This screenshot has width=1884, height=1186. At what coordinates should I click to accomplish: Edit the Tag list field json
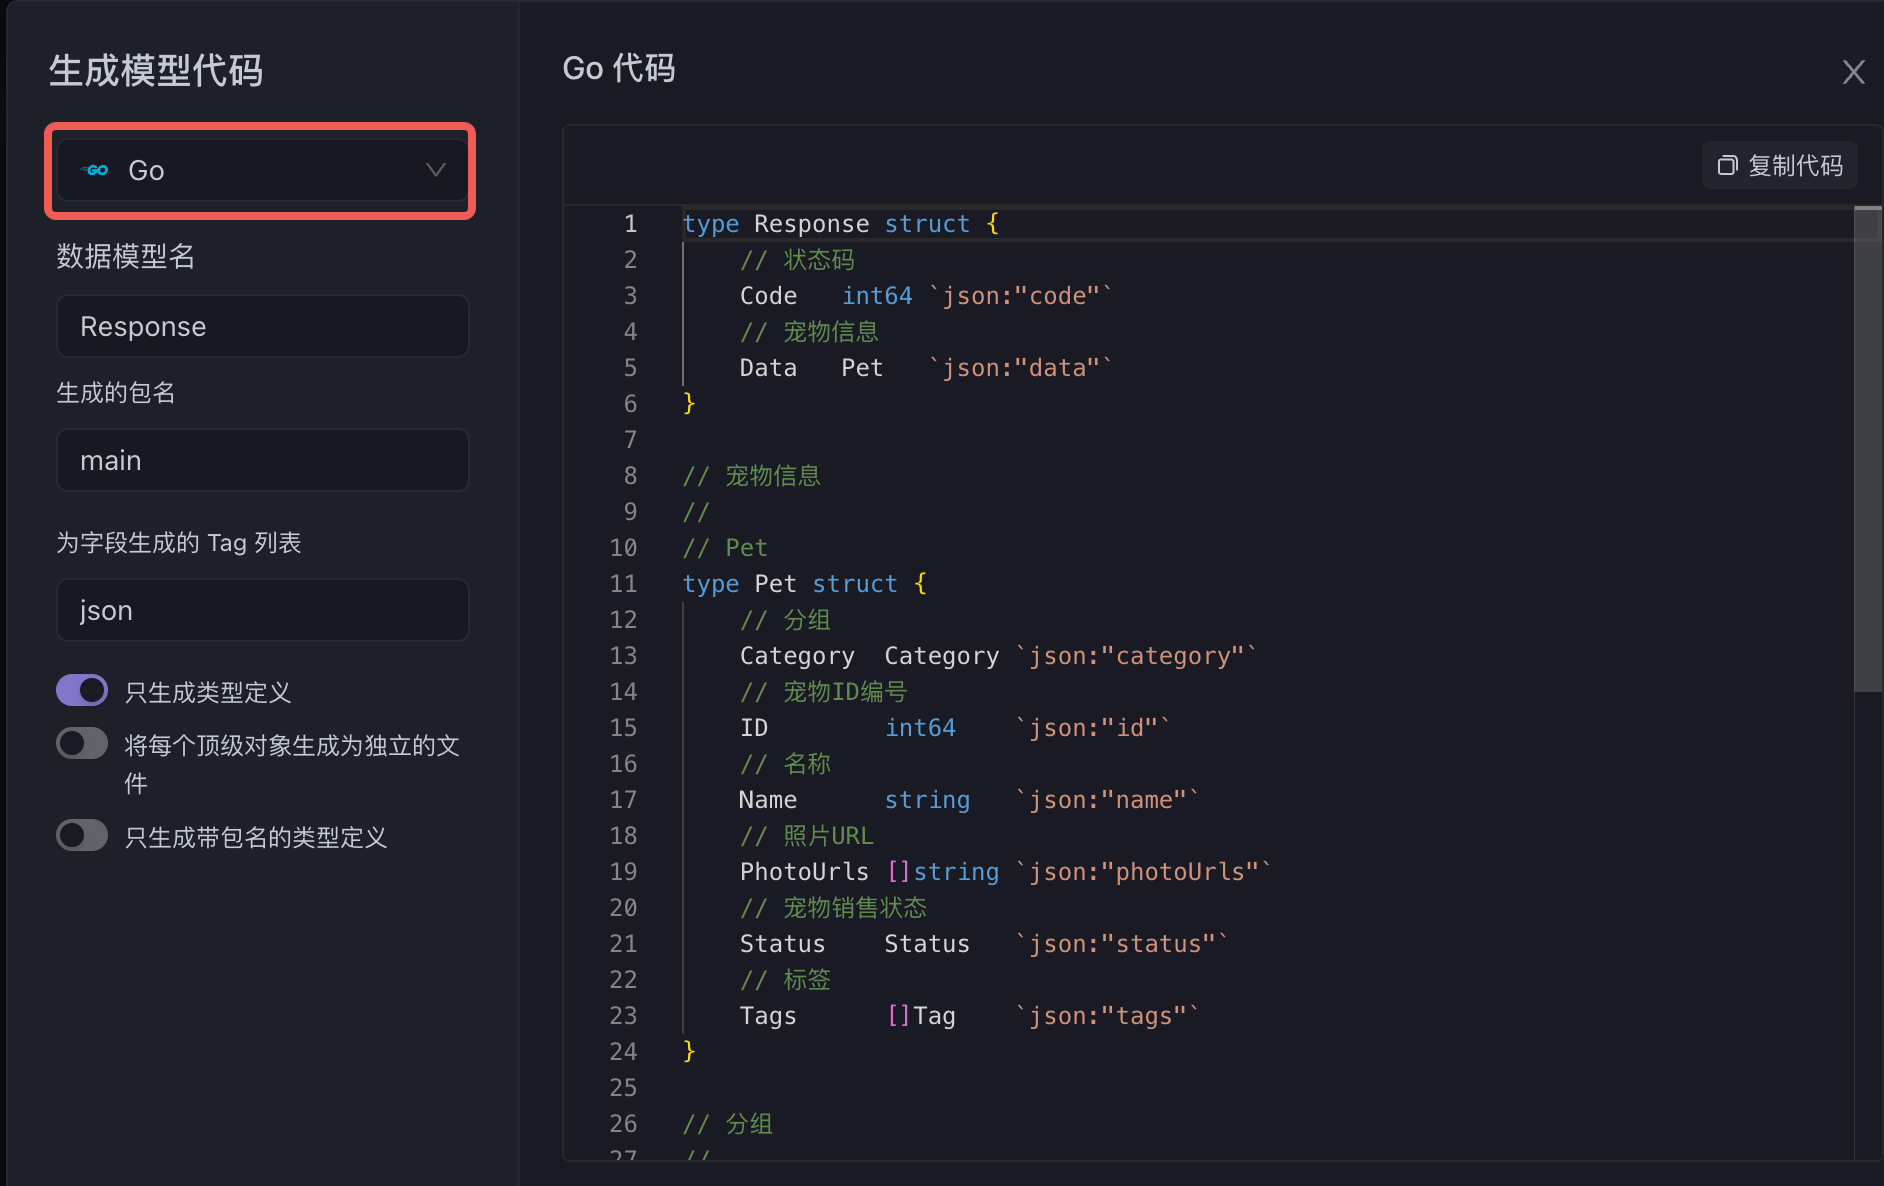[x=262, y=610]
